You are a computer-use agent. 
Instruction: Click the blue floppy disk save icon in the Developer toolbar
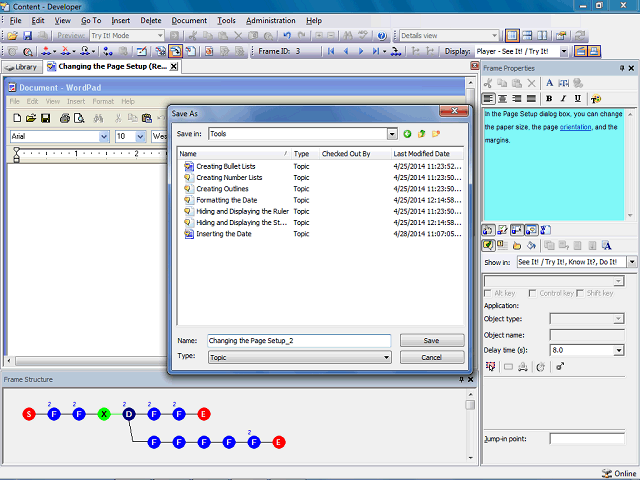[27, 36]
